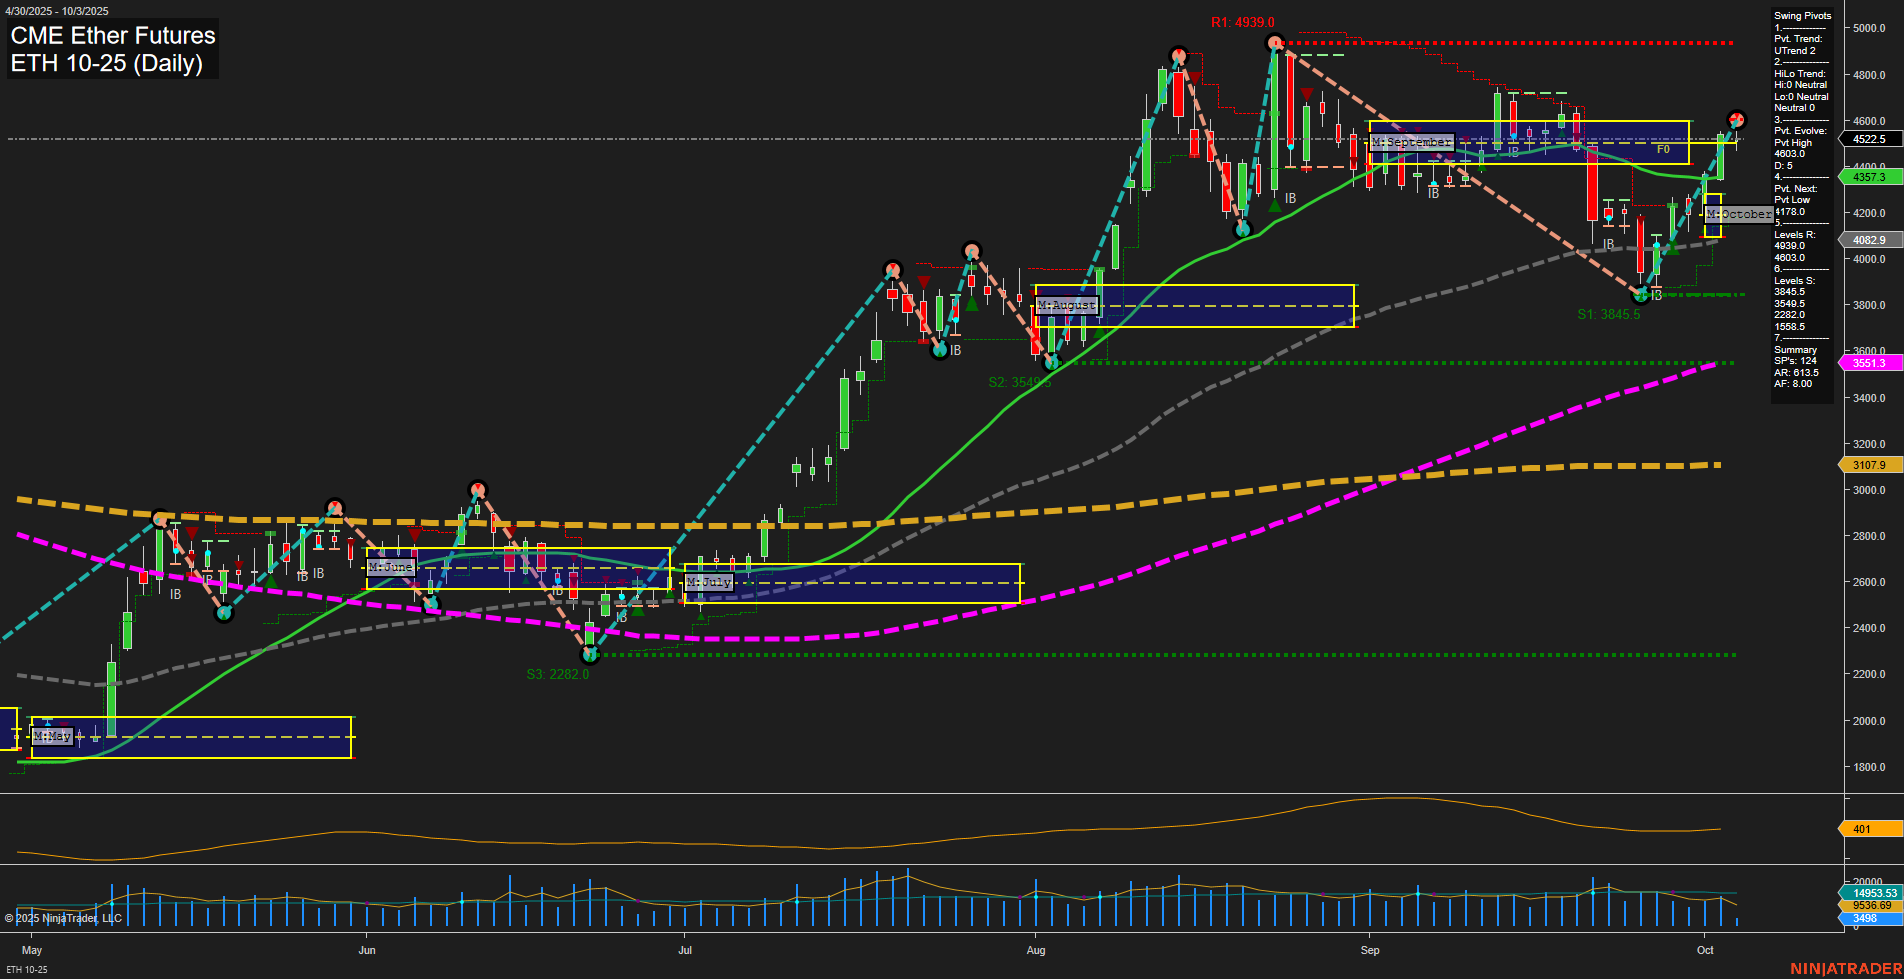Click the date range text 4/30/2025 - 10/3/2025
The image size is (1904, 979).
pos(60,10)
